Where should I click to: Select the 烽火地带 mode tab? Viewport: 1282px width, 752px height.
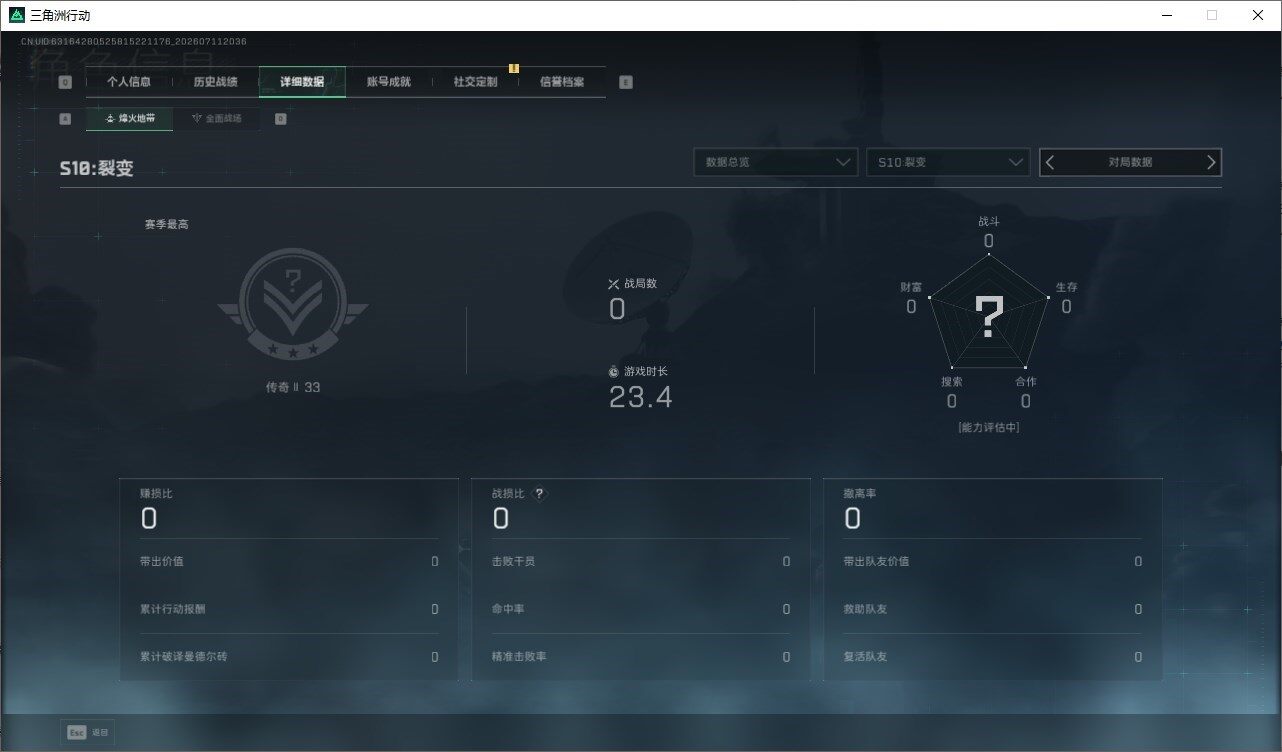(130, 118)
